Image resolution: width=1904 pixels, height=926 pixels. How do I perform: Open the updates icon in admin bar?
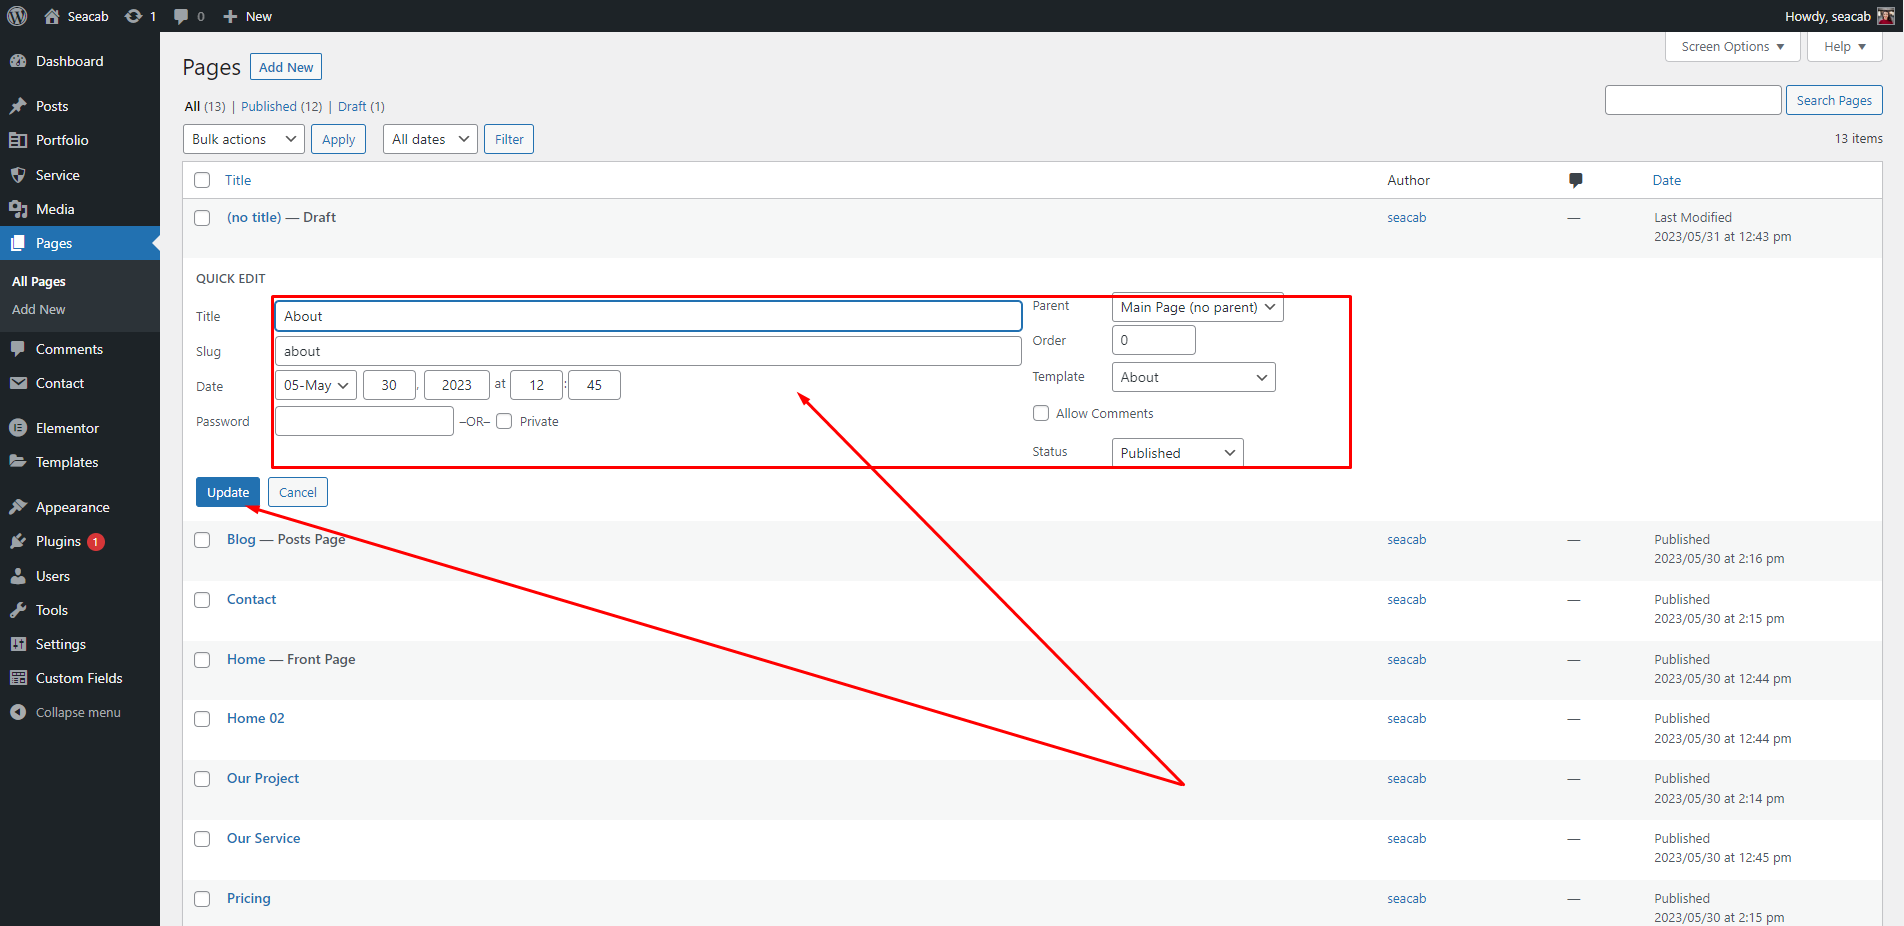(x=133, y=16)
